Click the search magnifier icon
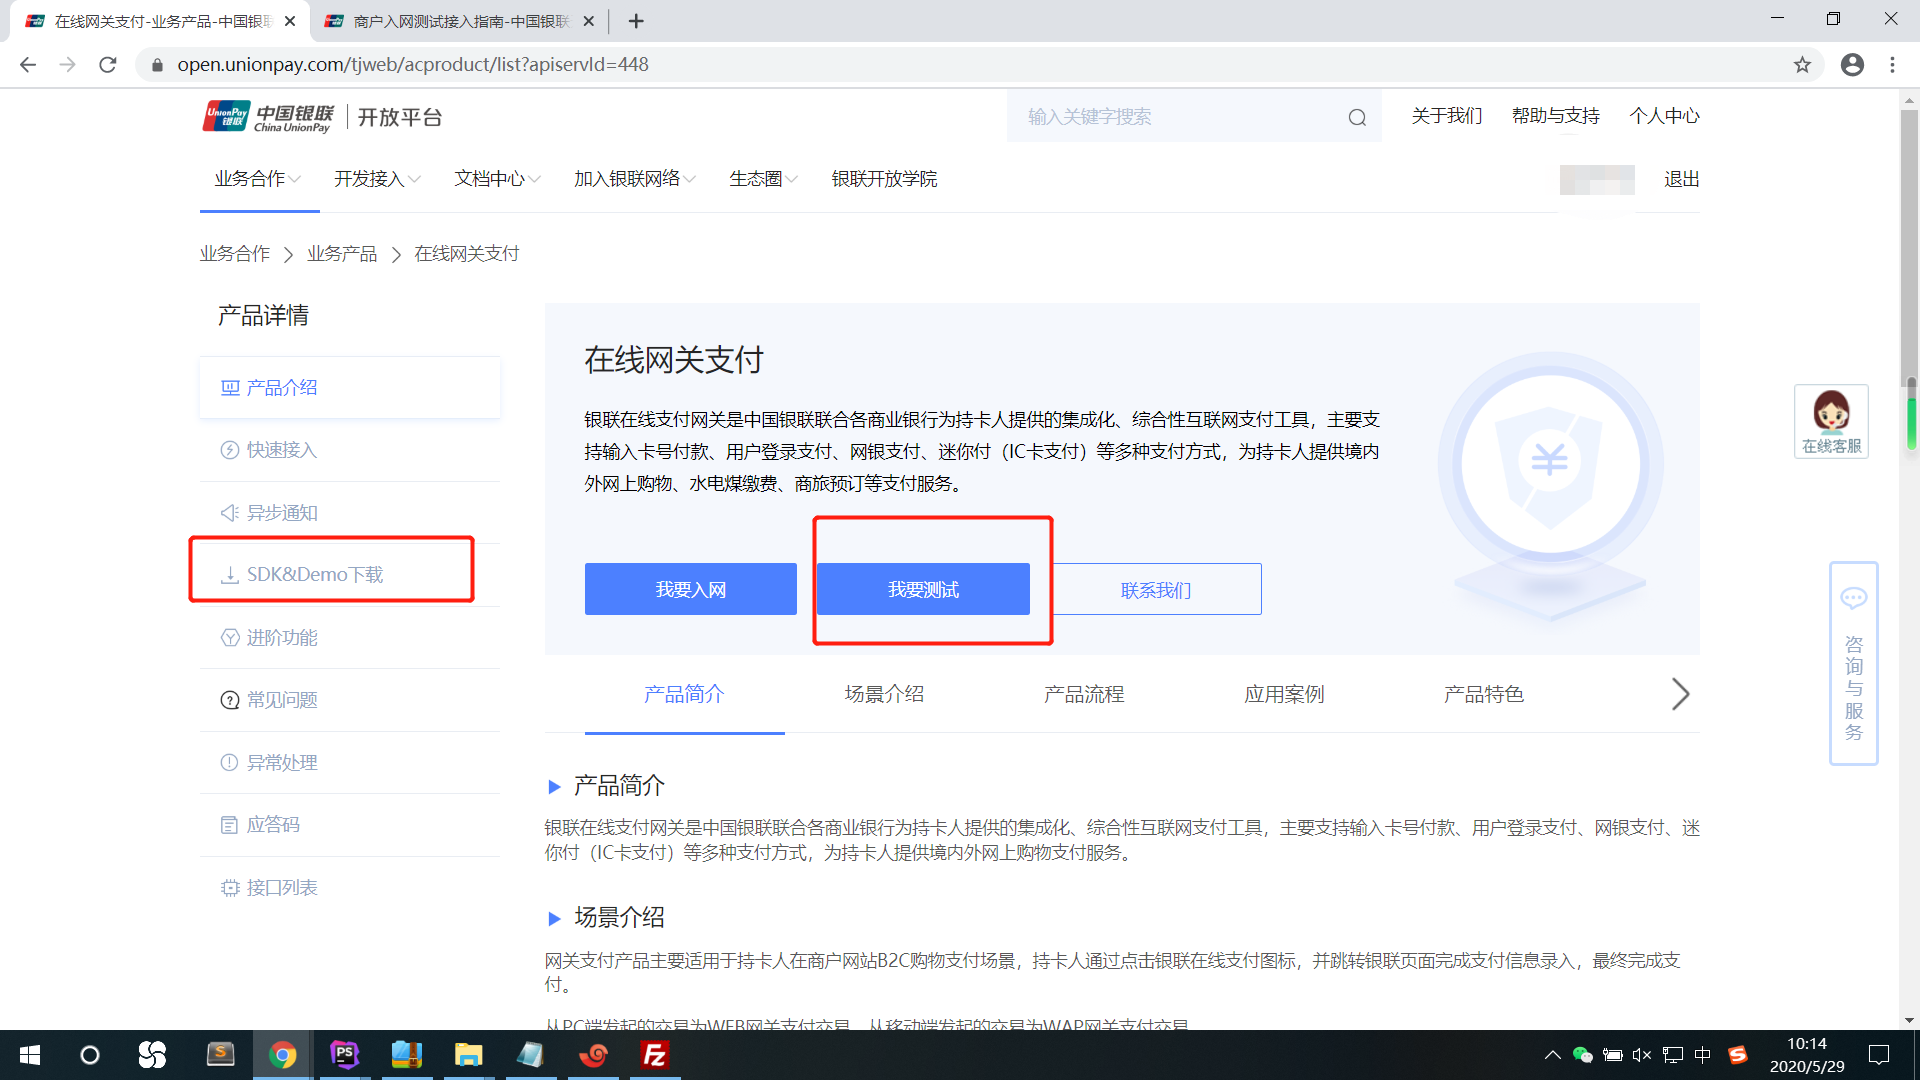Image resolution: width=1920 pixels, height=1080 pixels. tap(1357, 116)
